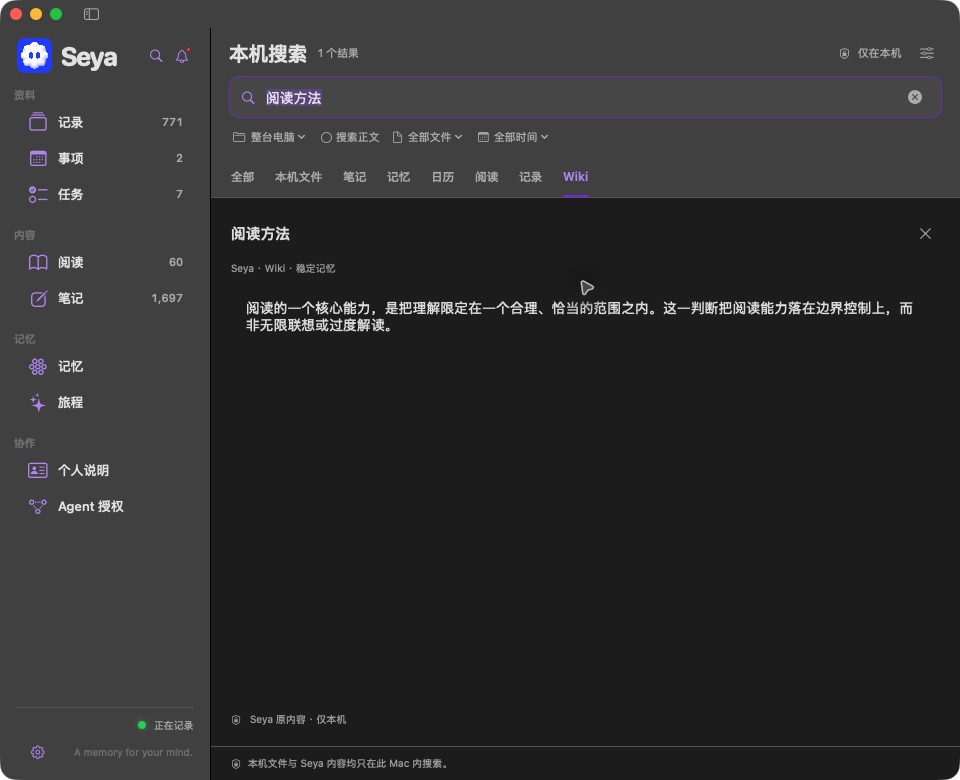Screen dimensions: 960x780
Task: Switch to the 本机文件 tab
Action: [298, 177]
